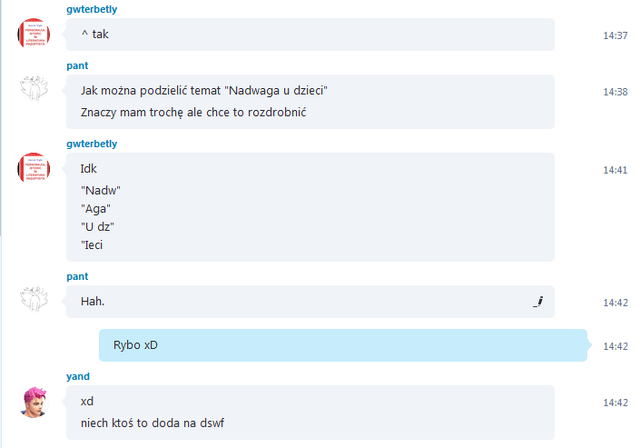Select the line '"Aga"'

[x=96, y=209]
